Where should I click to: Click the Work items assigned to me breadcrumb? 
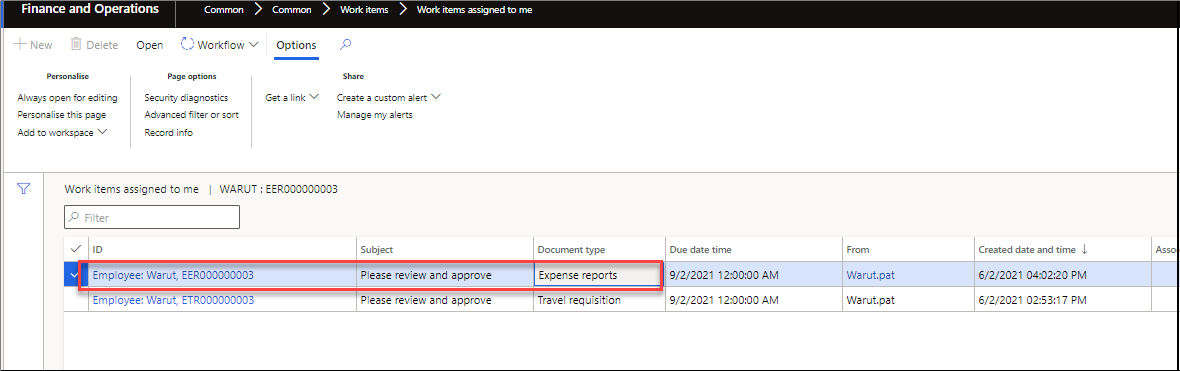[x=475, y=11]
